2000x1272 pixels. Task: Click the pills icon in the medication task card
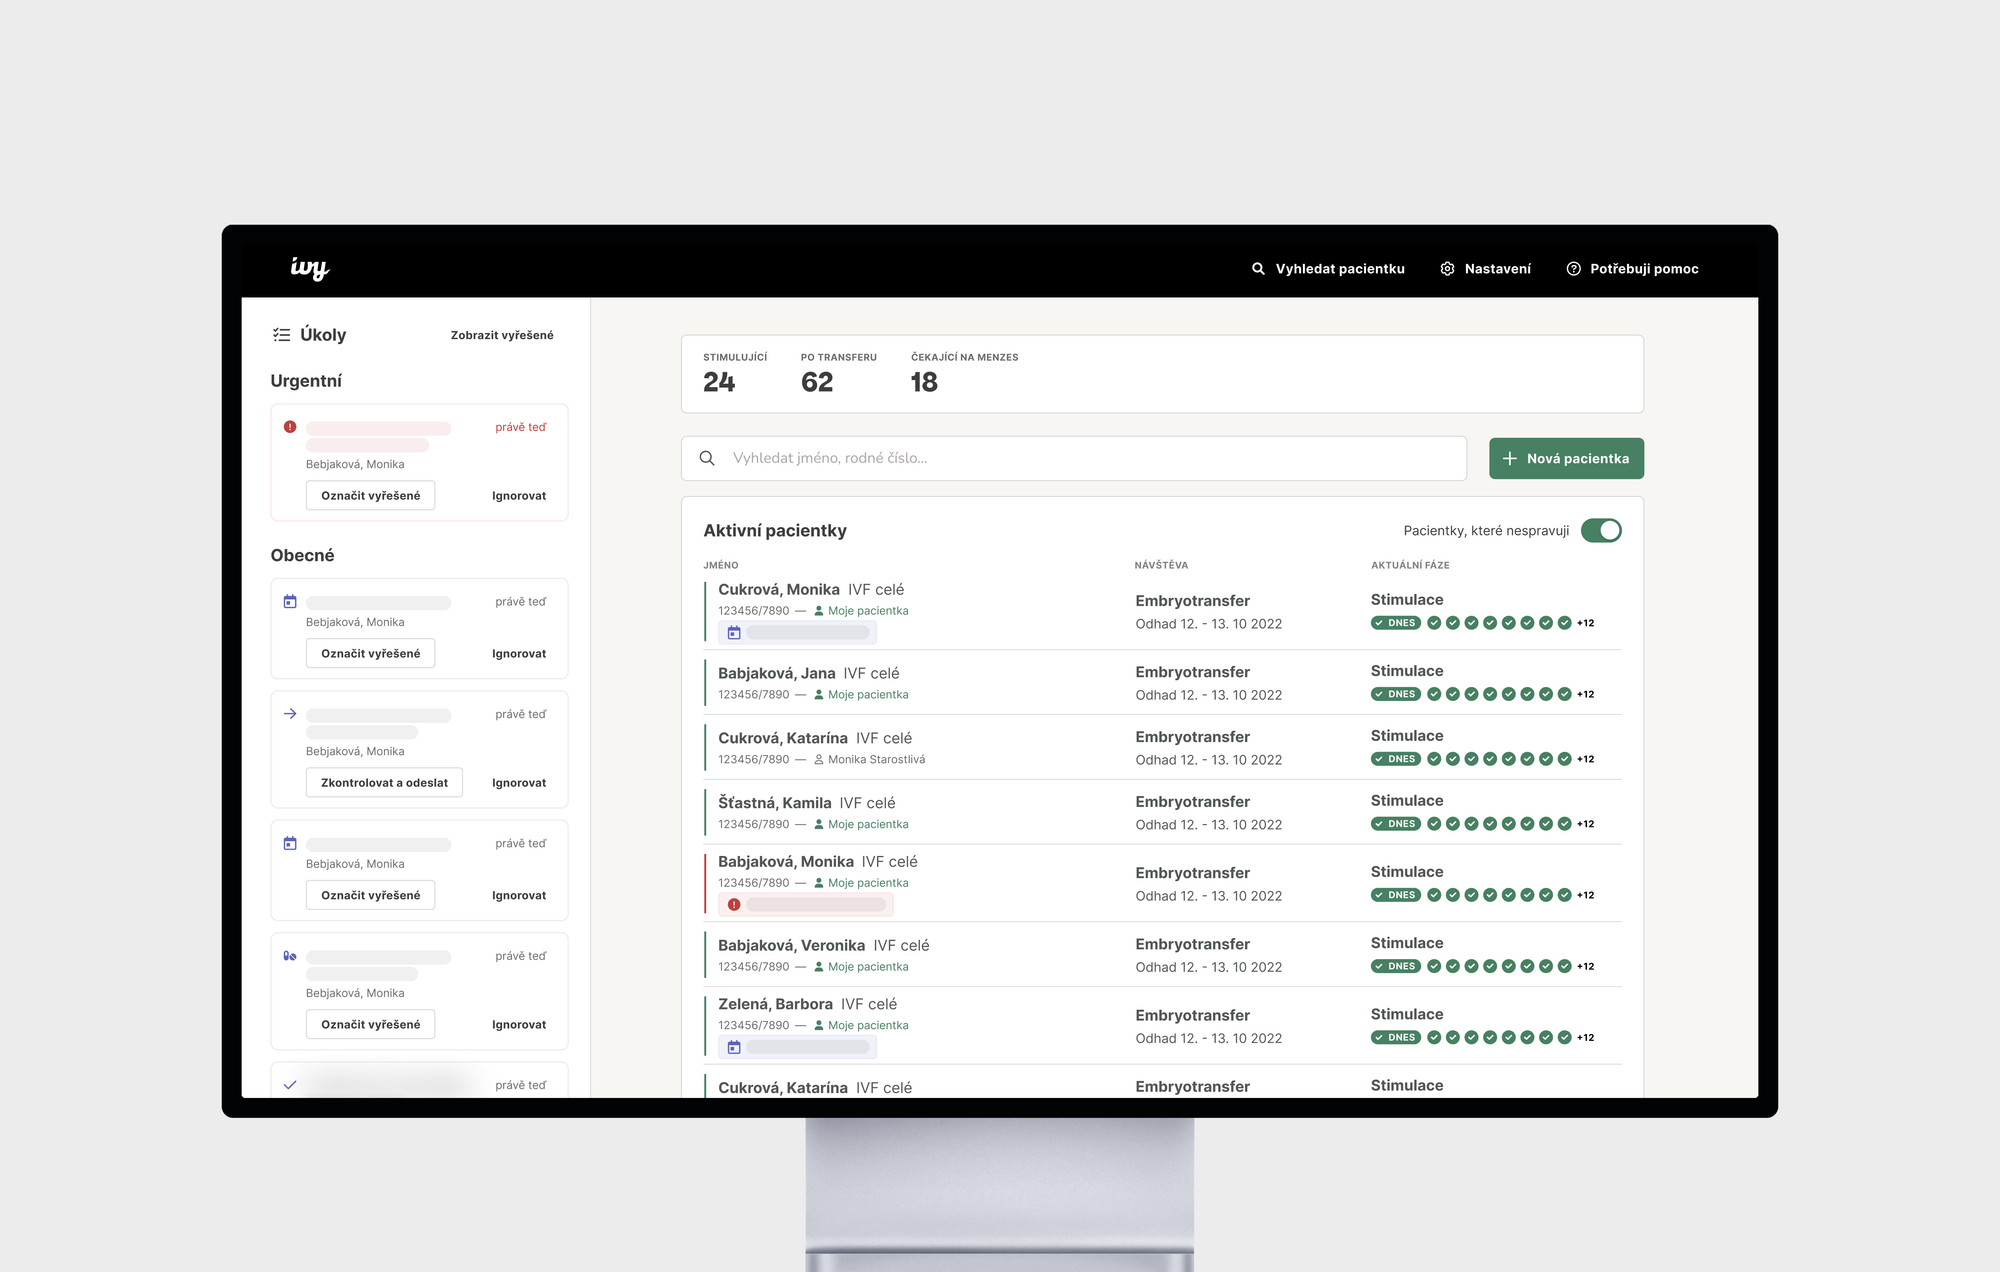click(x=290, y=956)
